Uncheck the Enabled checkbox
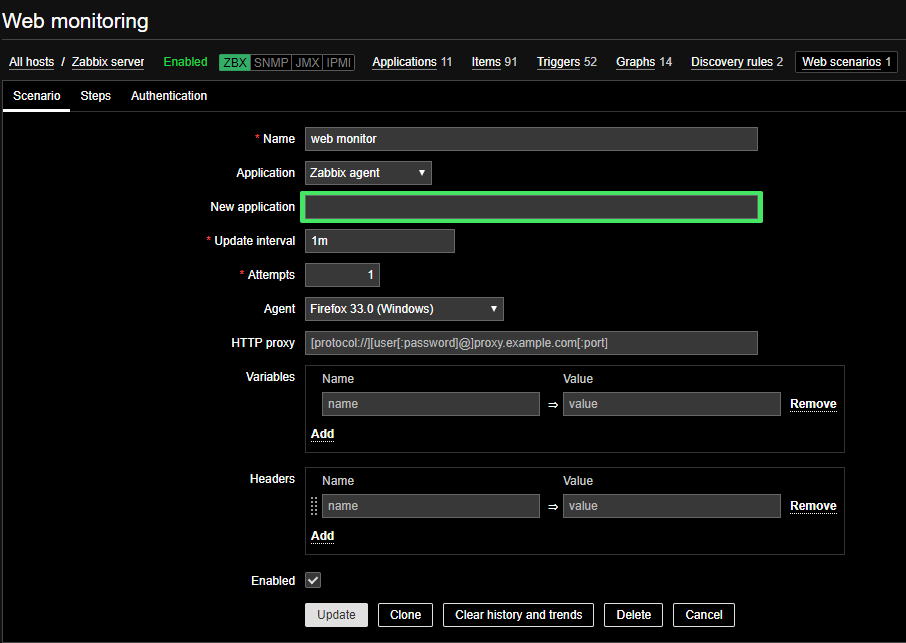This screenshot has height=643, width=906. (313, 581)
